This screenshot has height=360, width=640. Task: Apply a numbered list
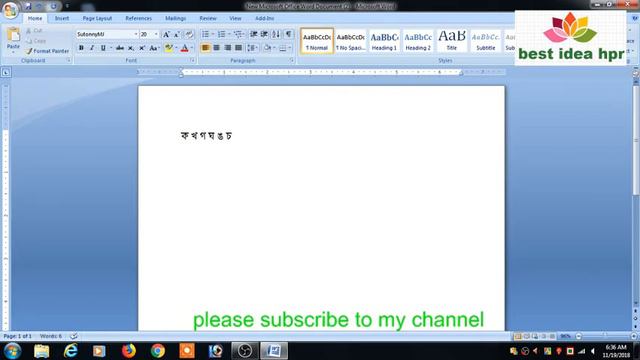(222, 34)
